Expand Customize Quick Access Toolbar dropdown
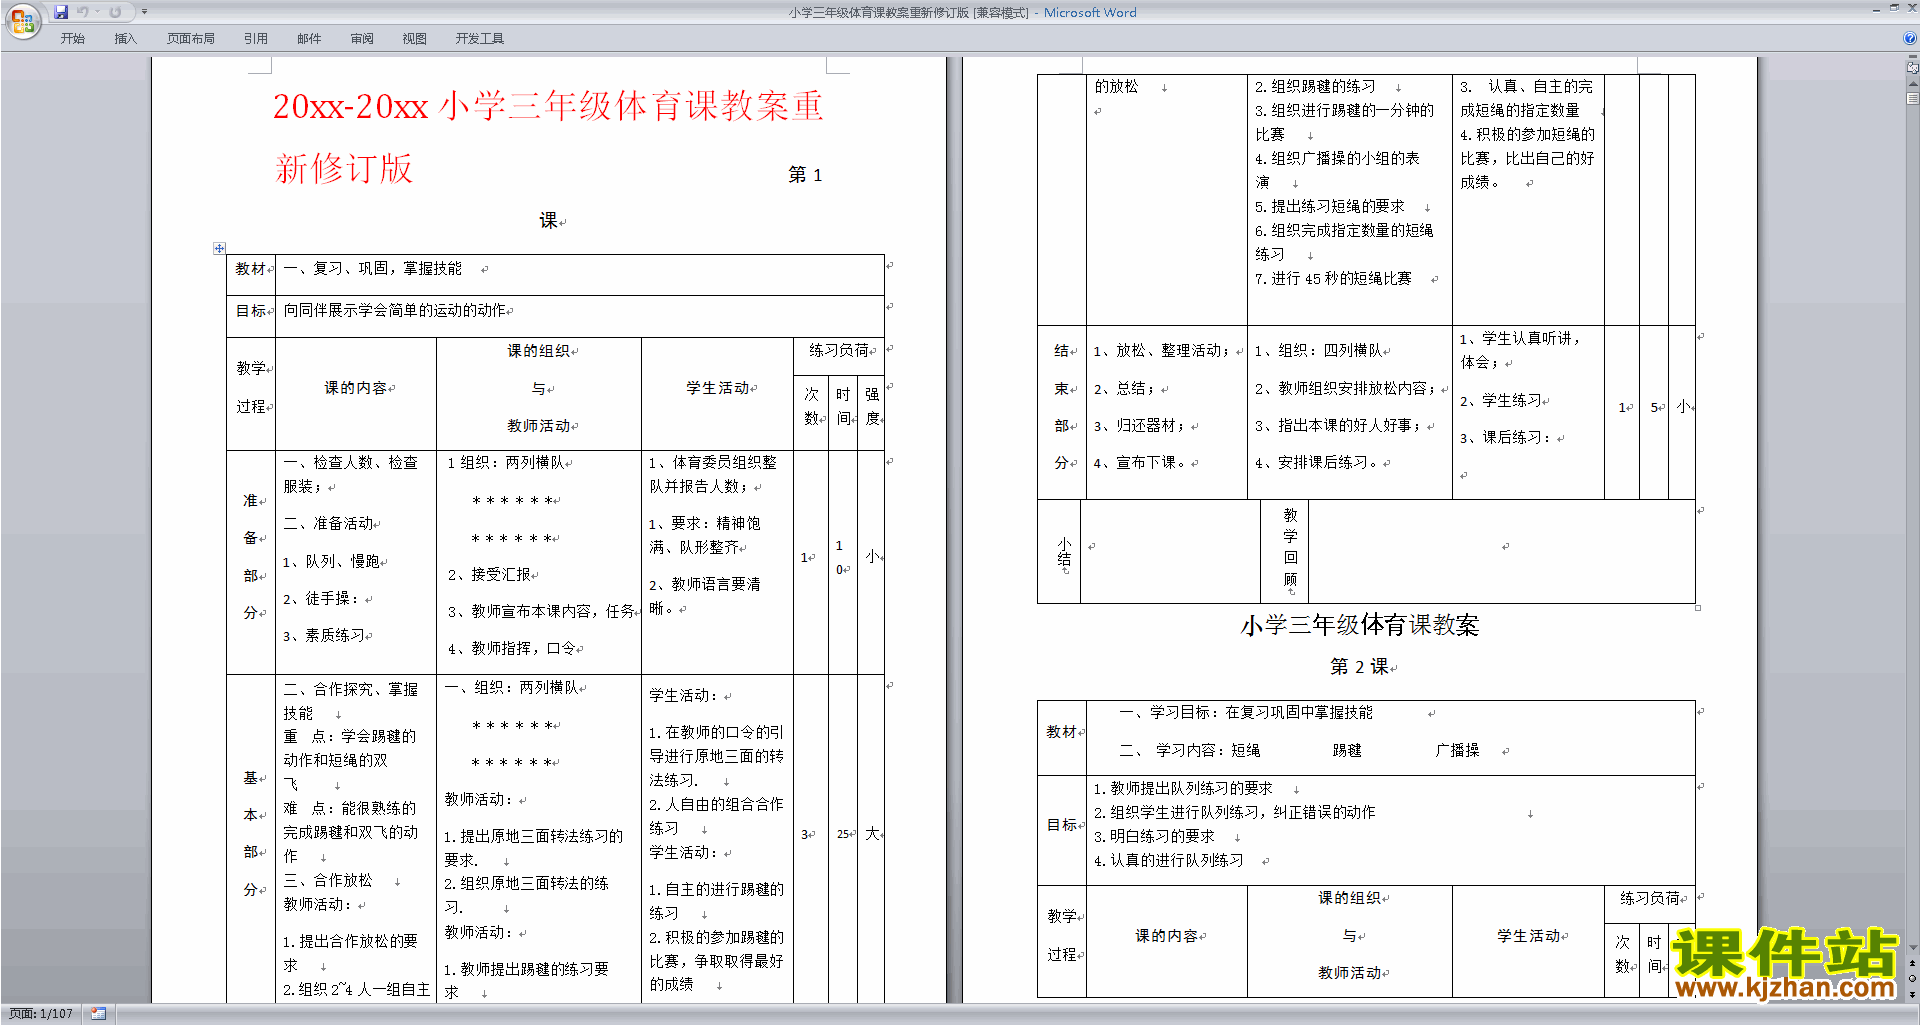The image size is (1920, 1025). [144, 12]
